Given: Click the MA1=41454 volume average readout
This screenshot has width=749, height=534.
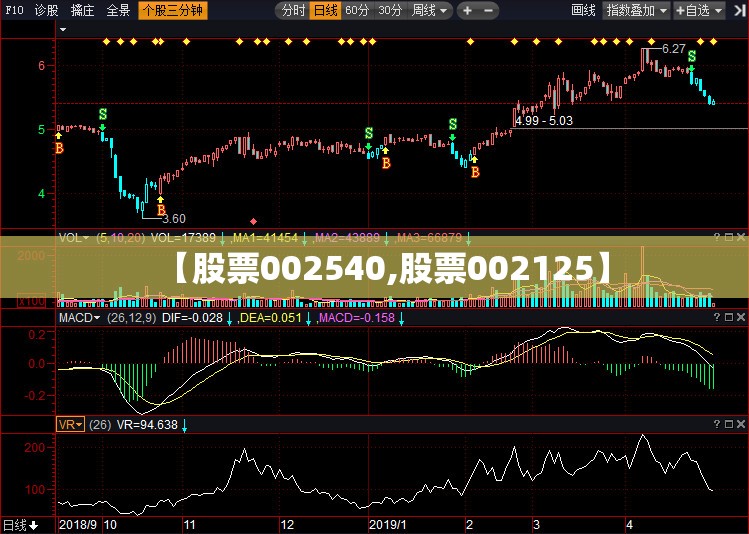Looking at the screenshot, I should coord(265,237).
